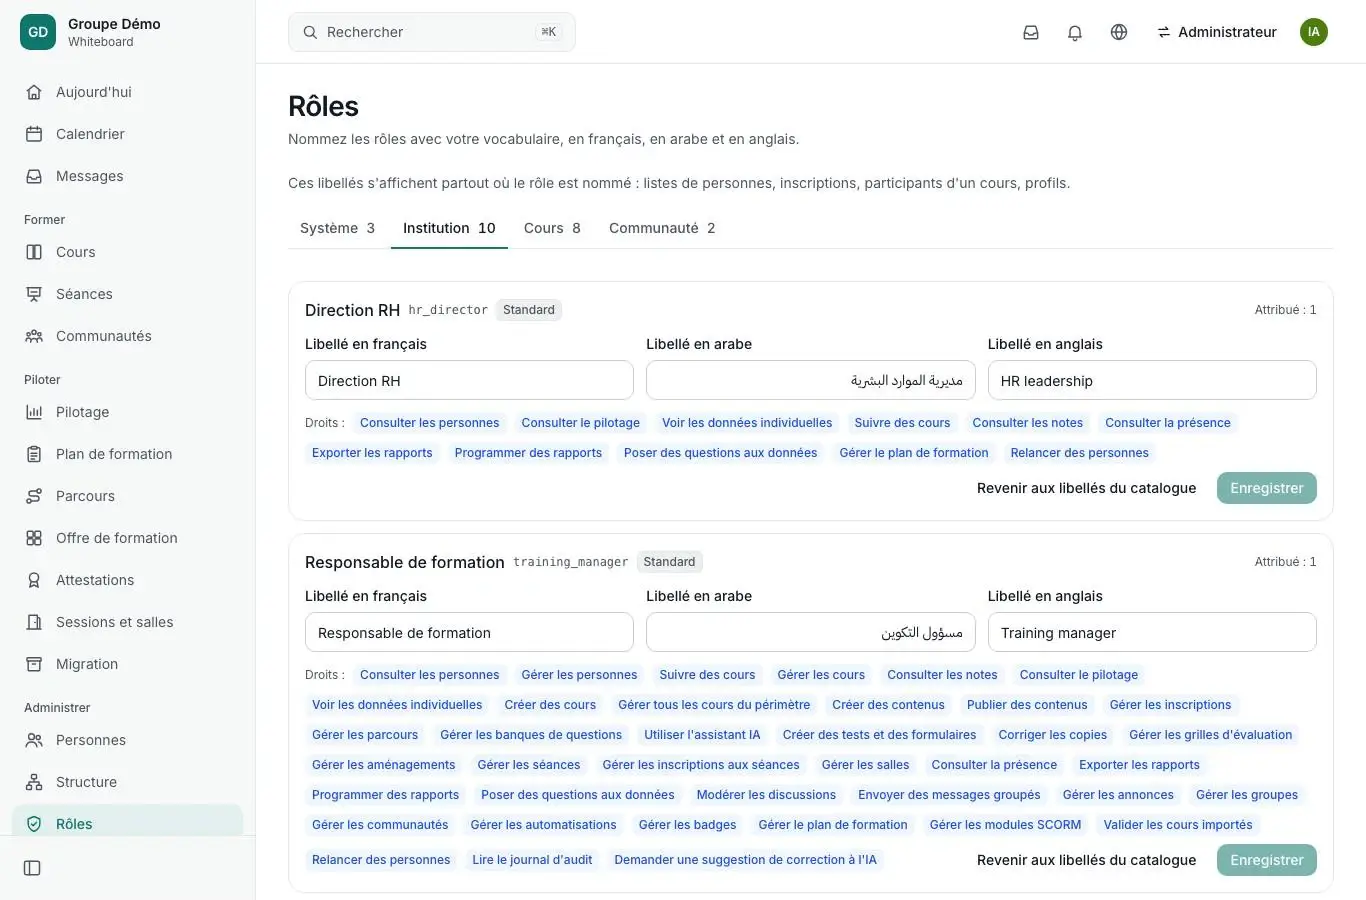Click the Calendrier calendar icon
Viewport: 1366px width, 900px height.
tap(34, 134)
